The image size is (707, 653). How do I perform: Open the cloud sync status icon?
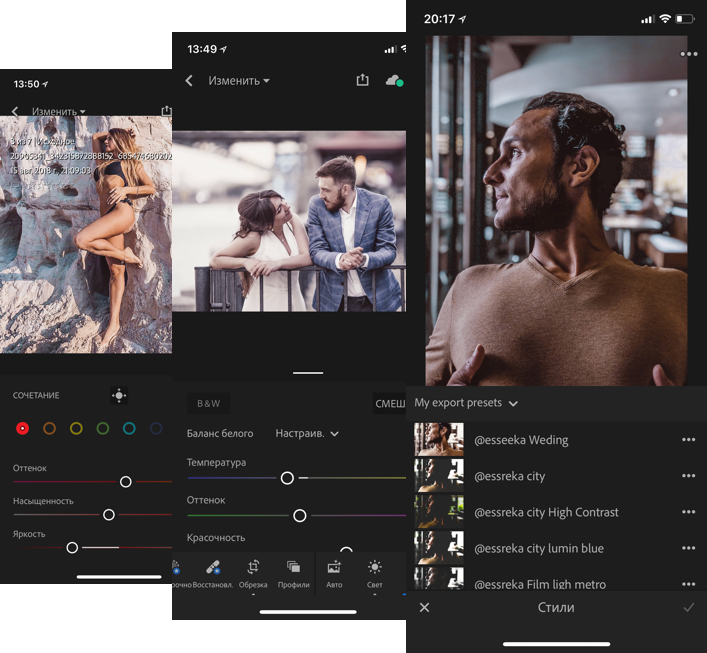point(394,81)
